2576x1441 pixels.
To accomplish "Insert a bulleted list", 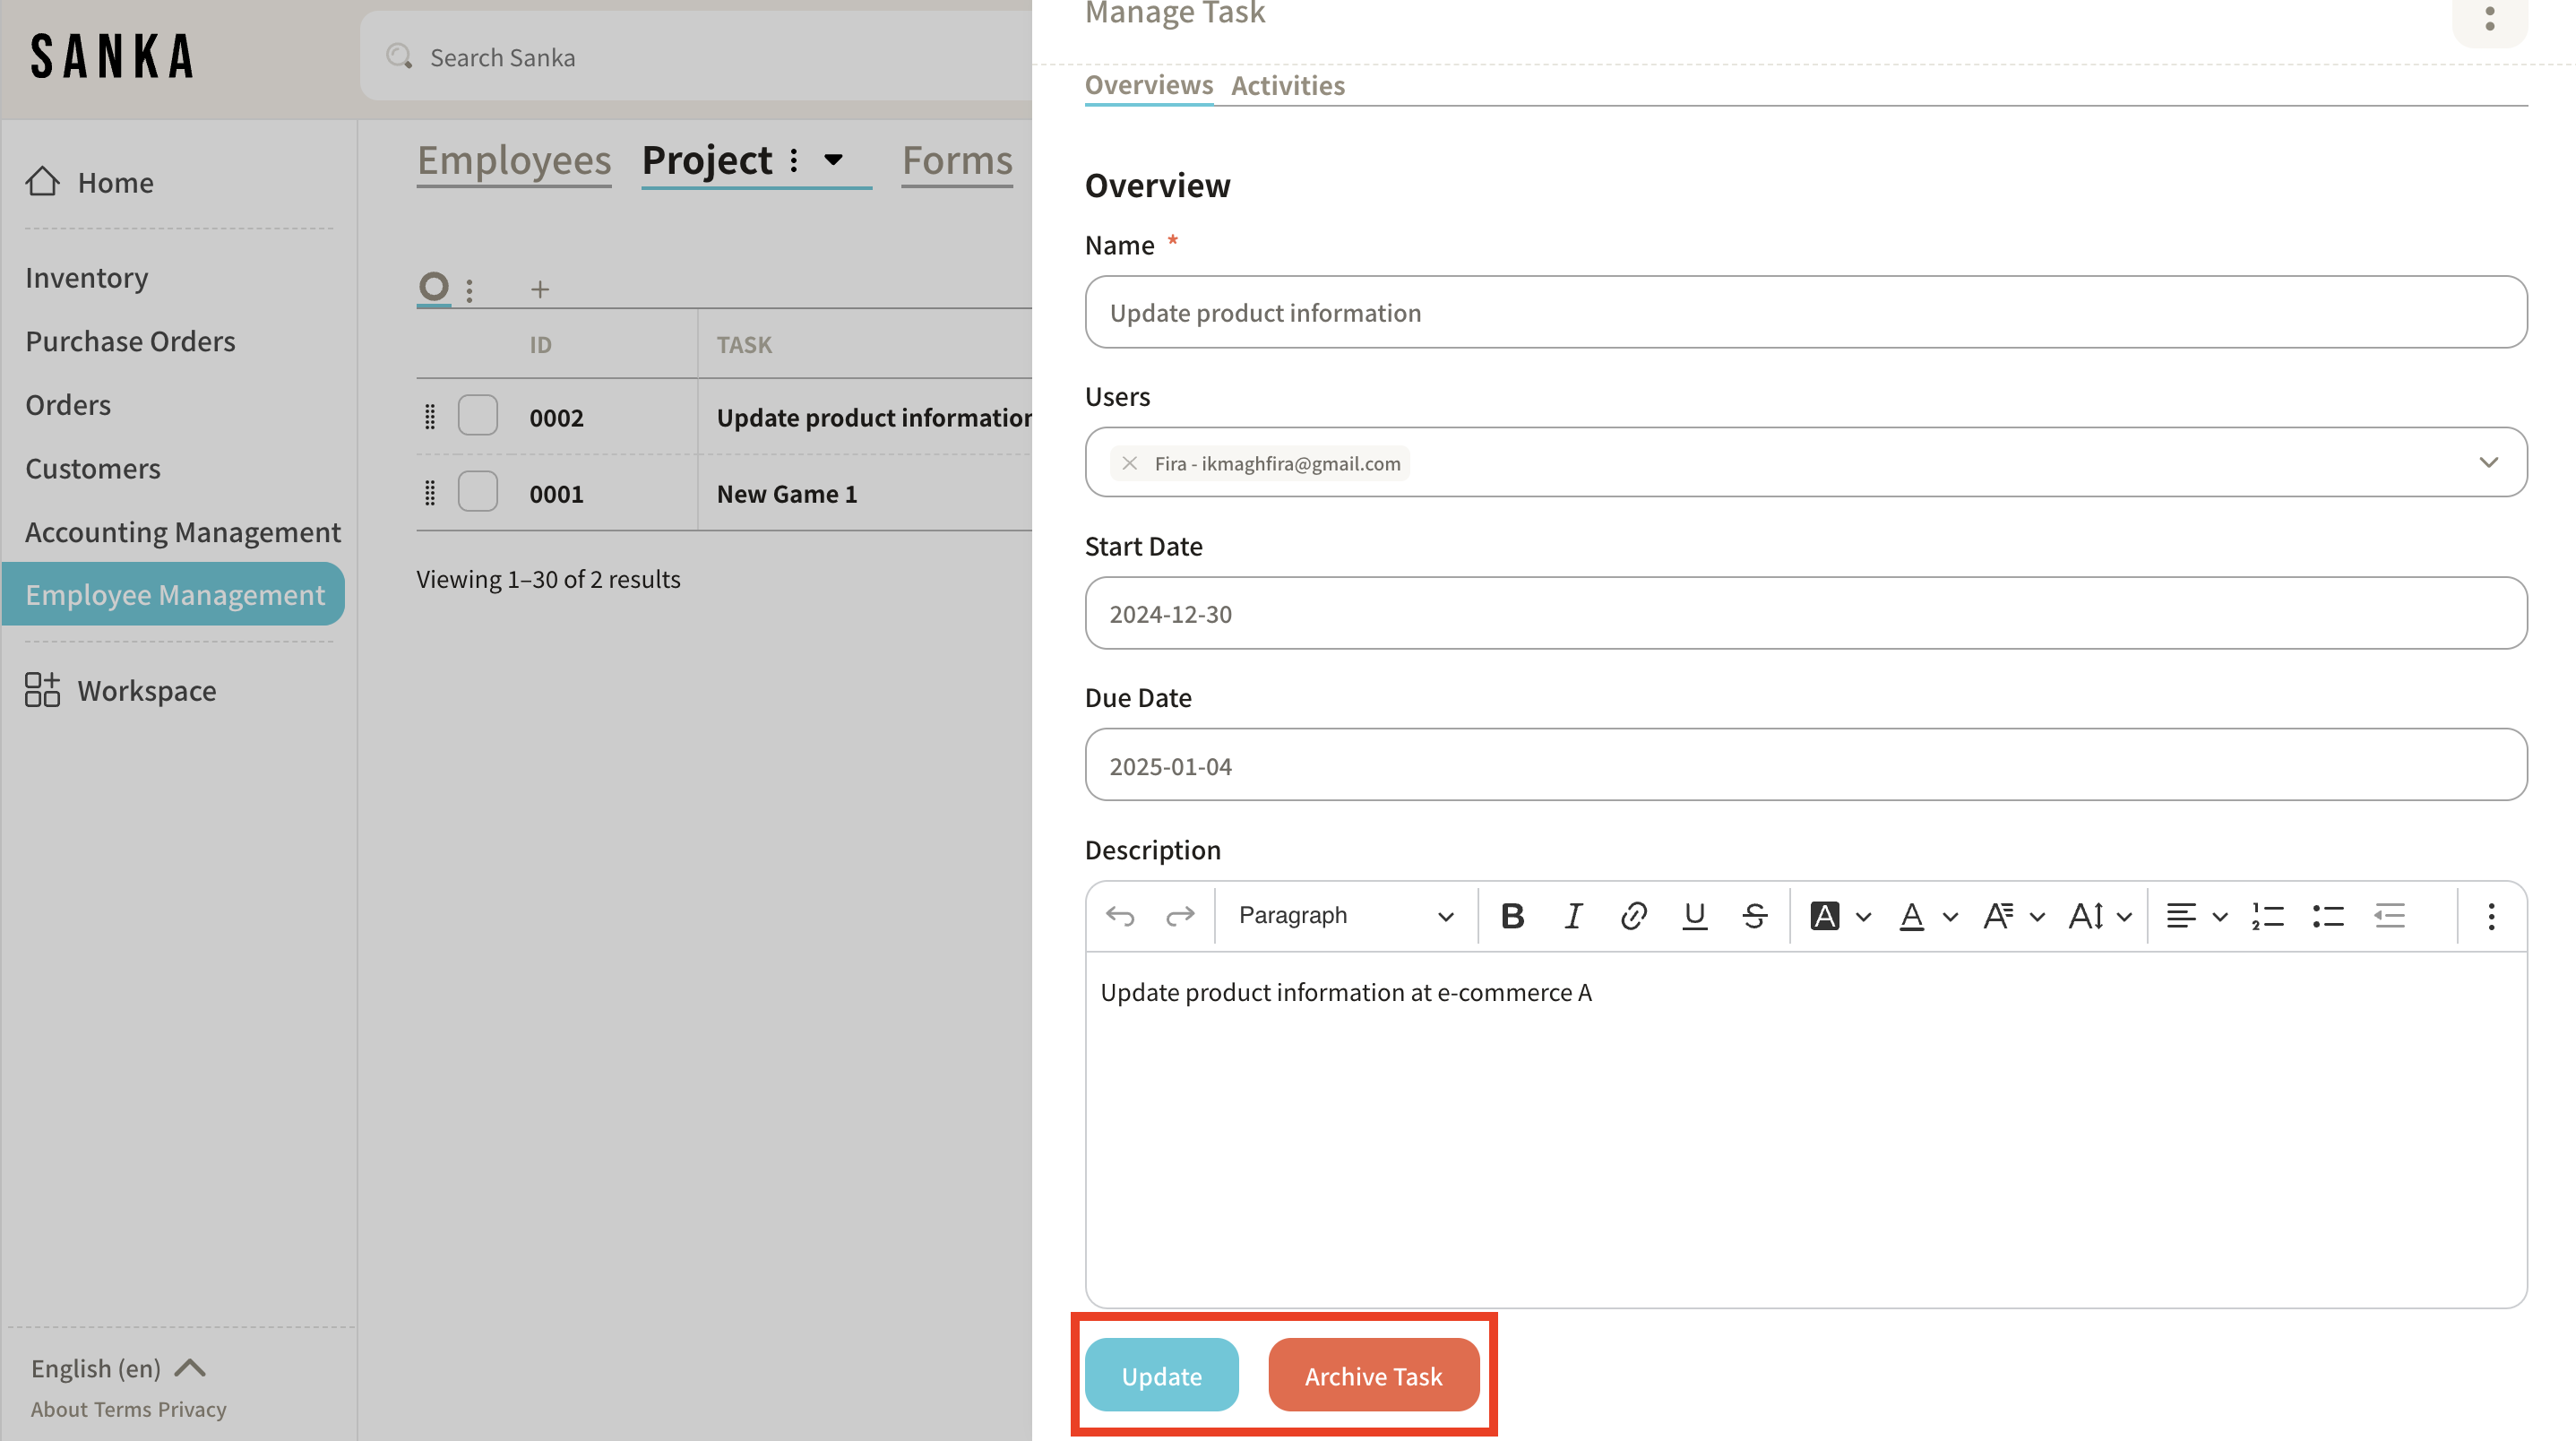I will tap(2328, 916).
